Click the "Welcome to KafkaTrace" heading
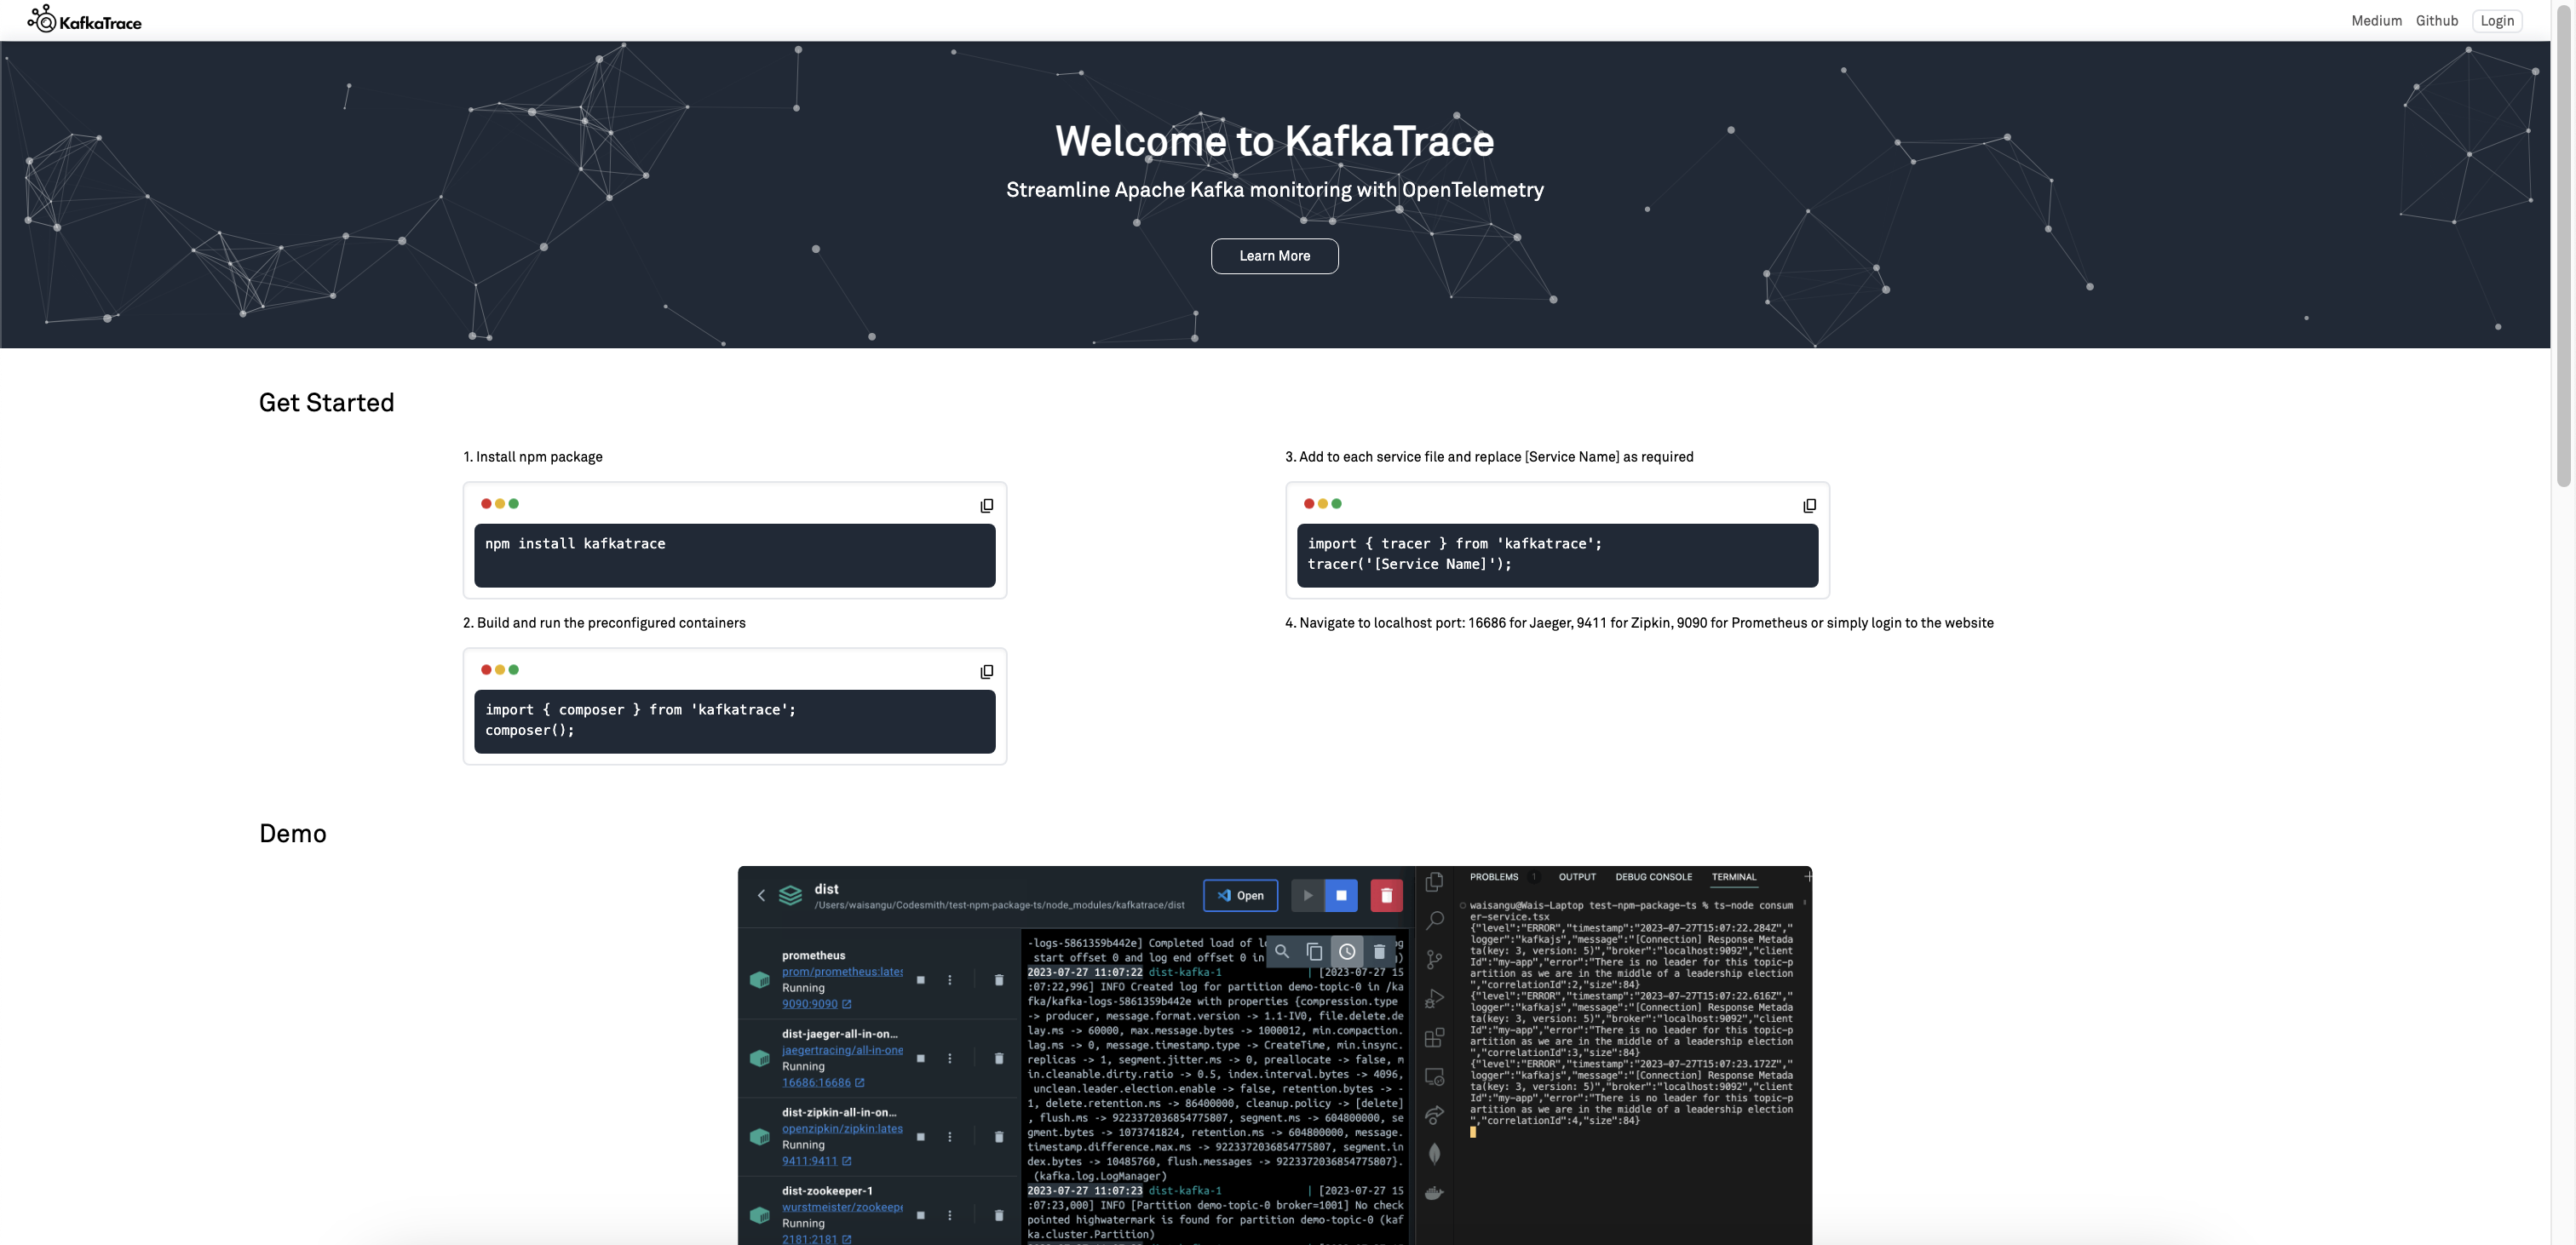Viewport: 2576px width, 1245px height. click(x=1274, y=141)
